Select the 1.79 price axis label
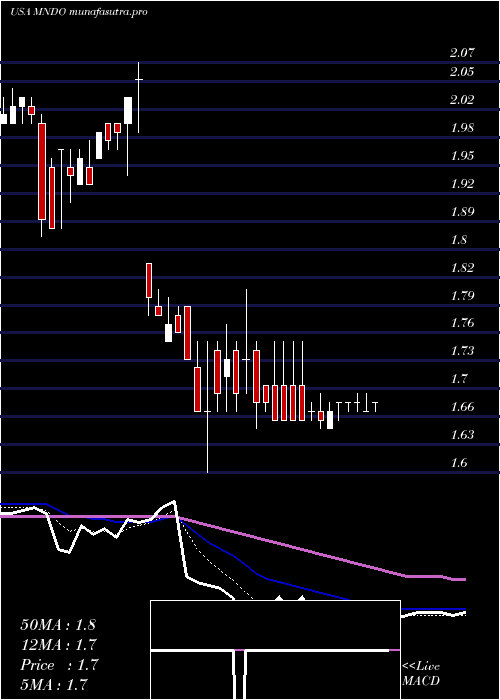This screenshot has height=700, width=500. coord(462,295)
